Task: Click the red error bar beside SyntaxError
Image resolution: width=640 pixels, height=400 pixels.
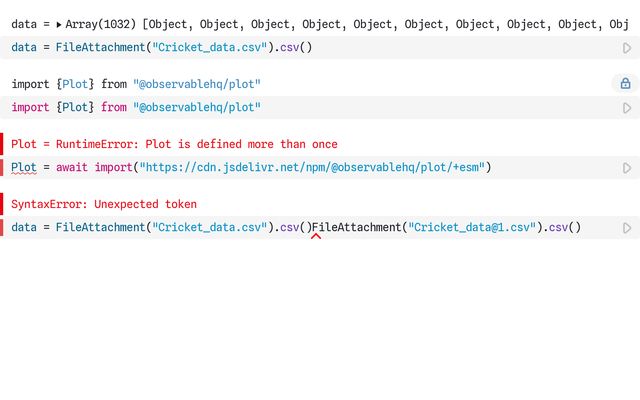Action: pyautogui.click(x=2, y=204)
